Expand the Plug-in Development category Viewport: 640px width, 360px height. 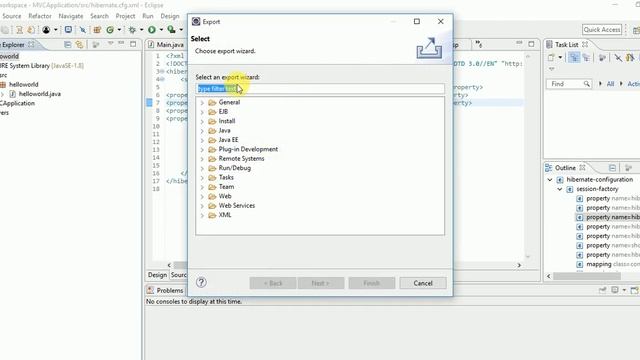pyautogui.click(x=202, y=150)
